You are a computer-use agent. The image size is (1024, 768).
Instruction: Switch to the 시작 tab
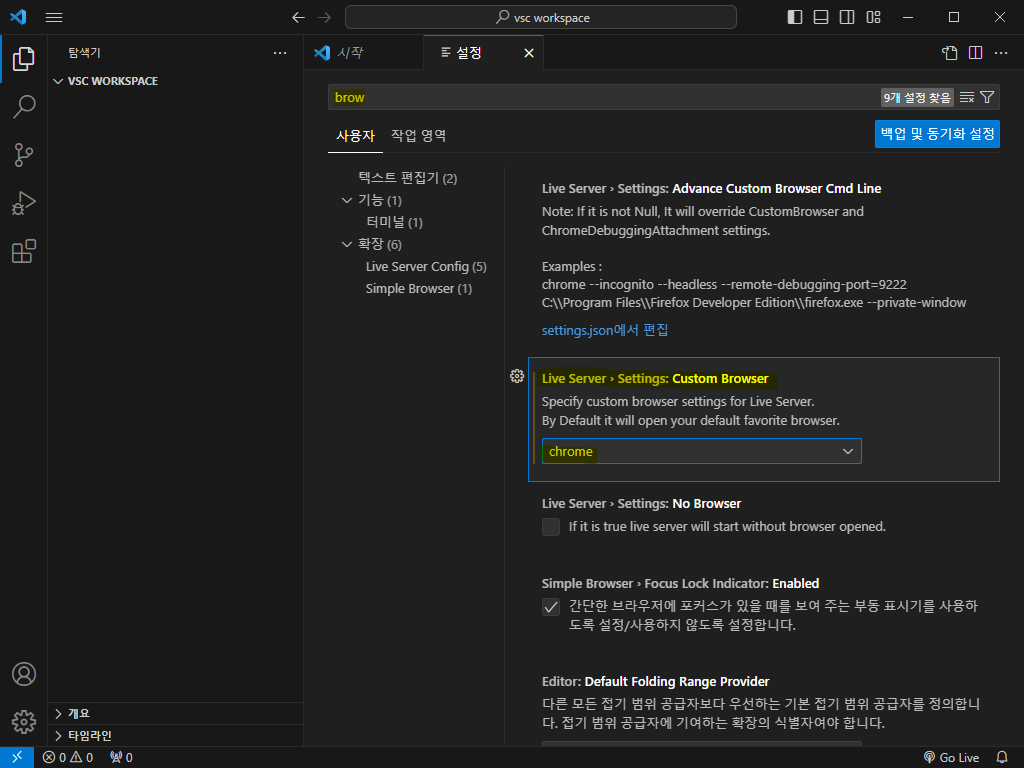coord(364,52)
